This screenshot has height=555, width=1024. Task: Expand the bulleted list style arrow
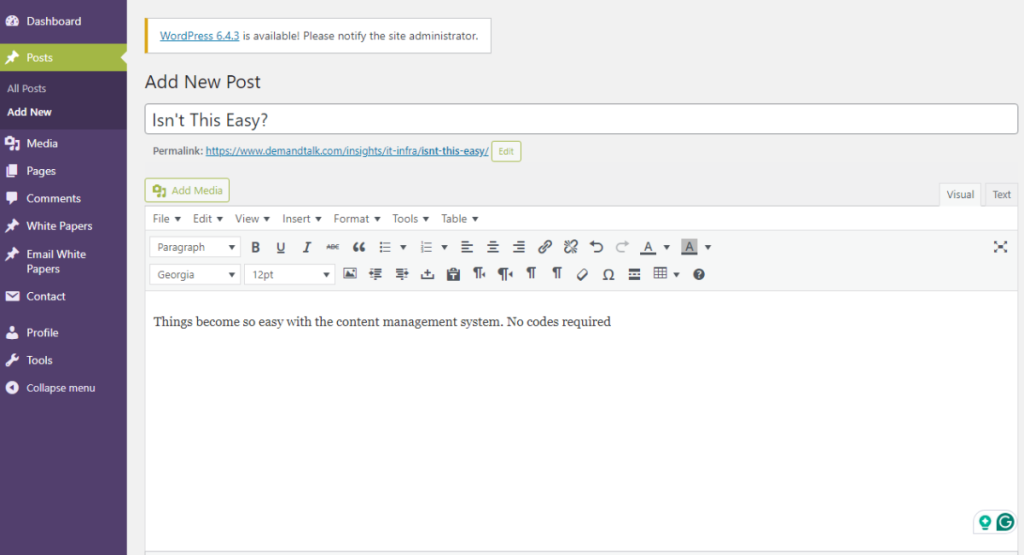(403, 247)
